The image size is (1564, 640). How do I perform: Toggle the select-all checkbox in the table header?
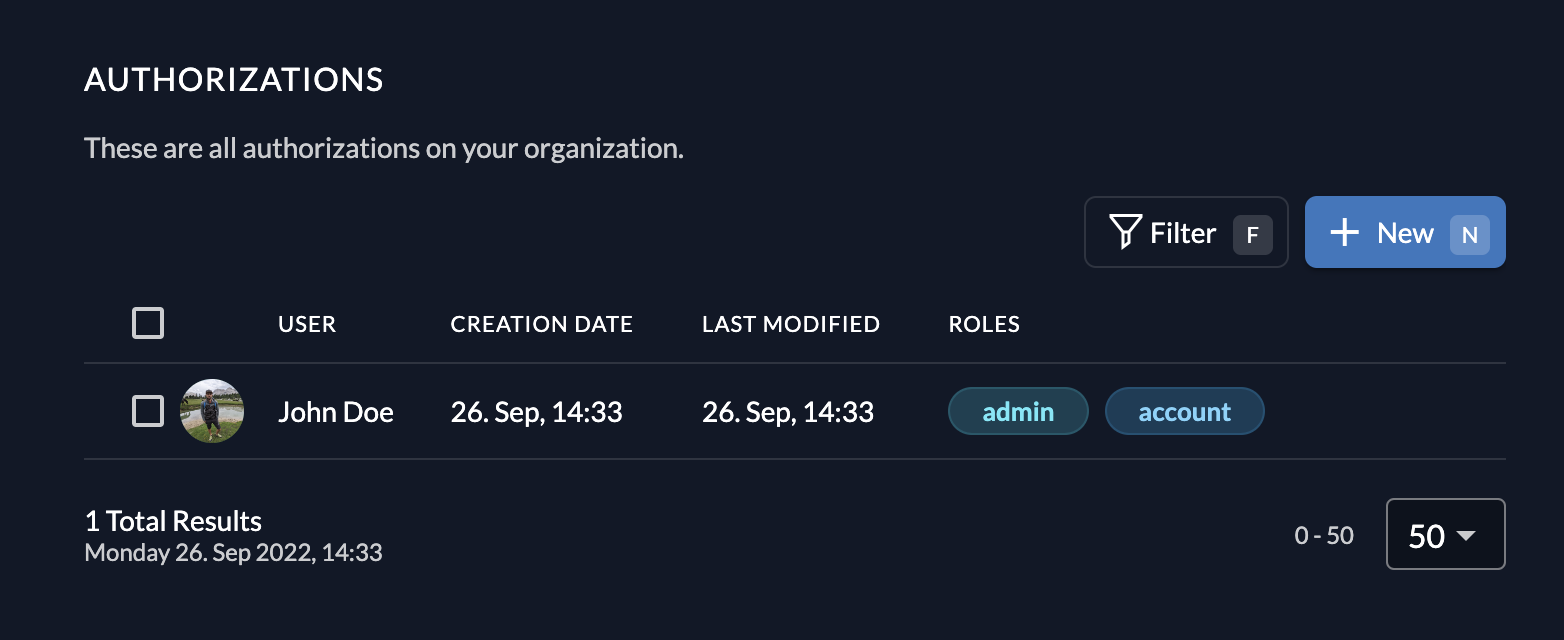pyautogui.click(x=148, y=324)
